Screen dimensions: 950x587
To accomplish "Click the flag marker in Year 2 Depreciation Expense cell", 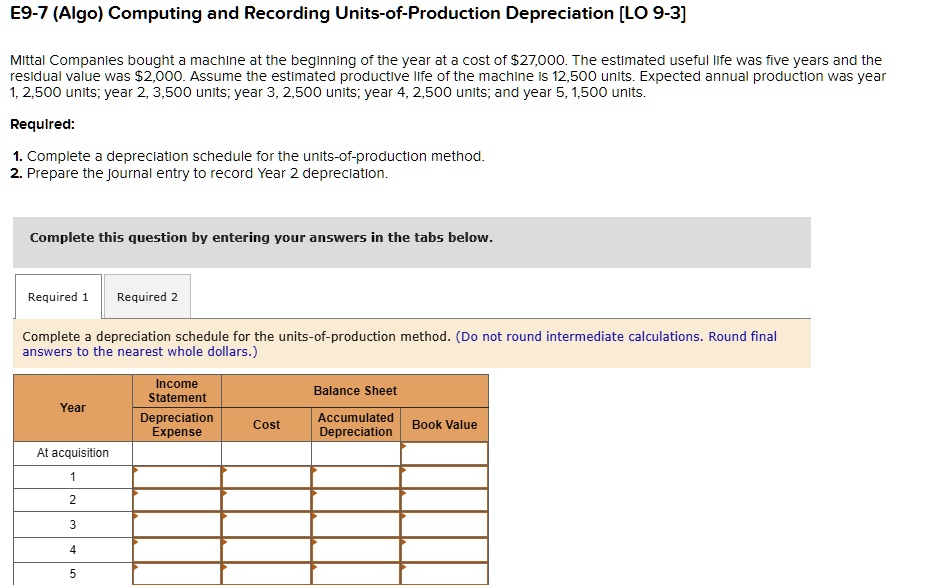I will coord(135,495).
